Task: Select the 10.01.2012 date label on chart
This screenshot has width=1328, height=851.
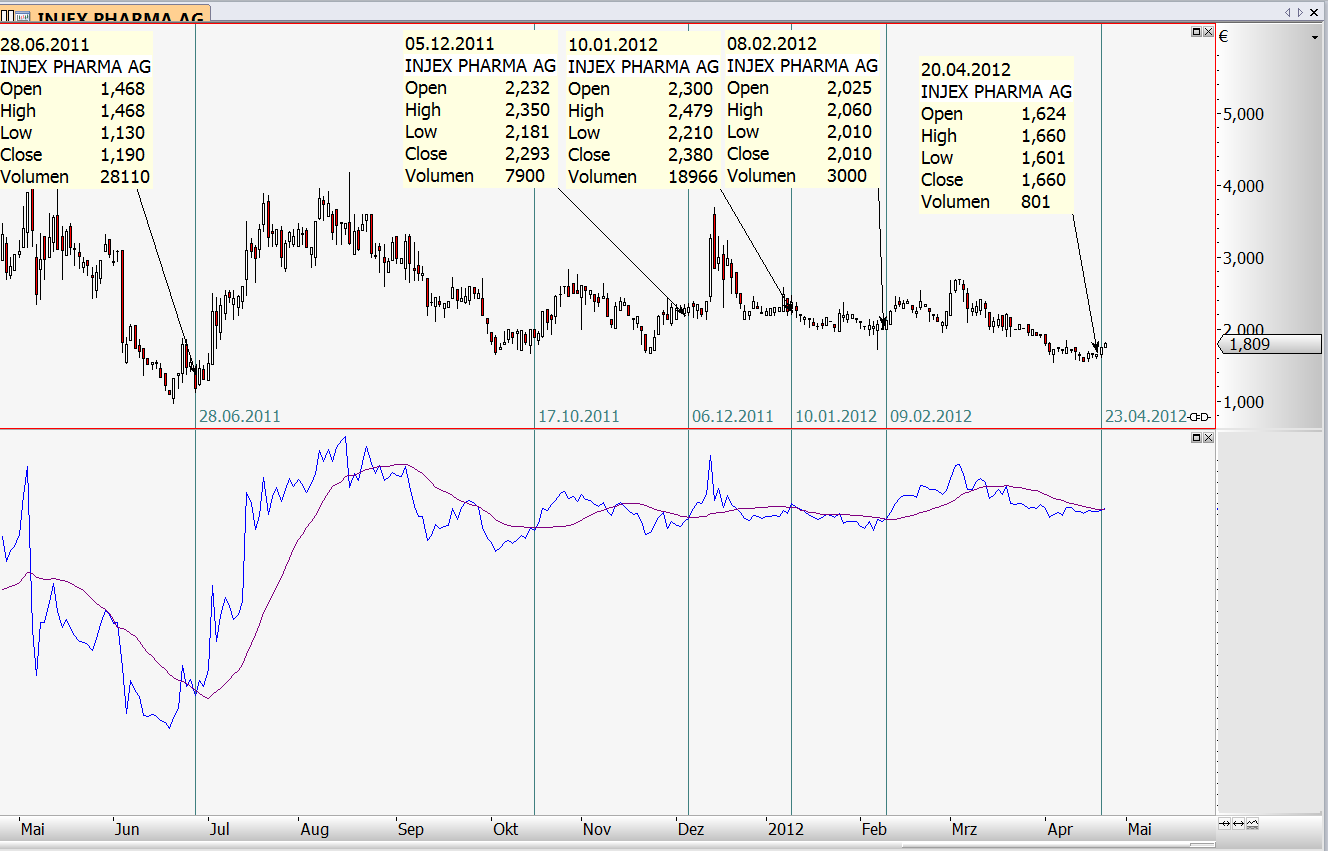Action: (x=836, y=416)
